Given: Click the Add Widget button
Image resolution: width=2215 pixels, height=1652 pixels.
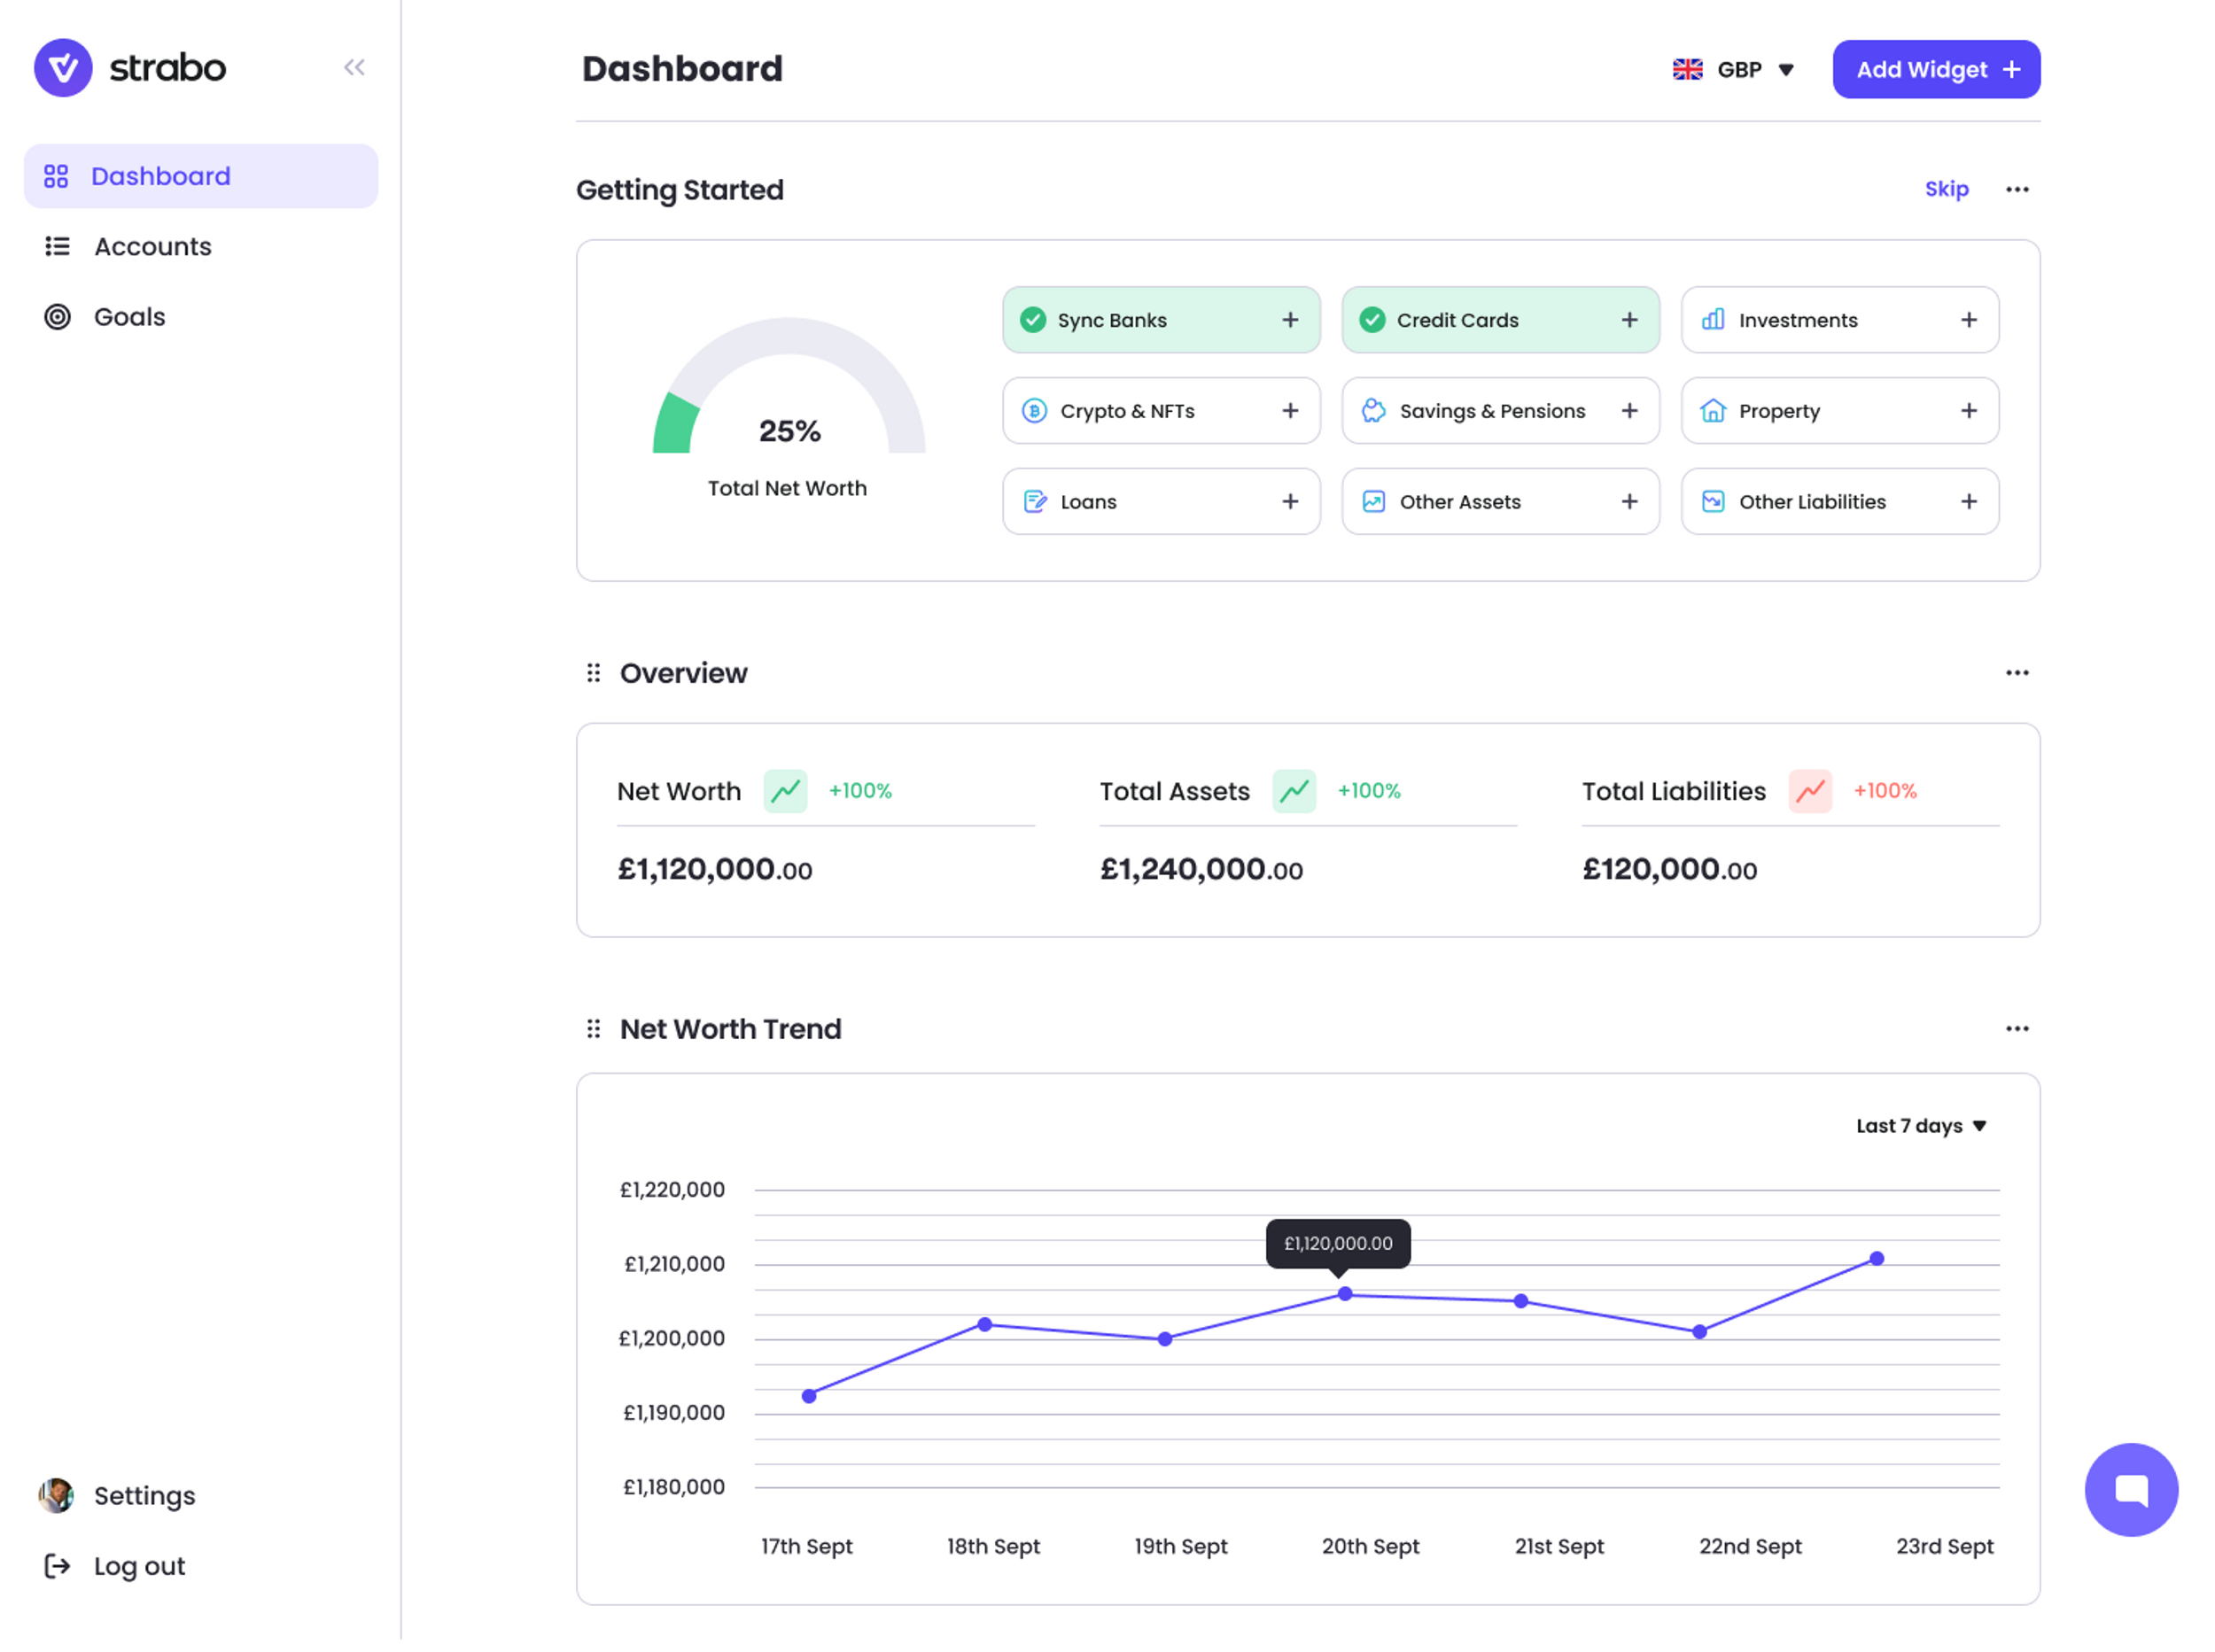Looking at the screenshot, I should 1936,69.
